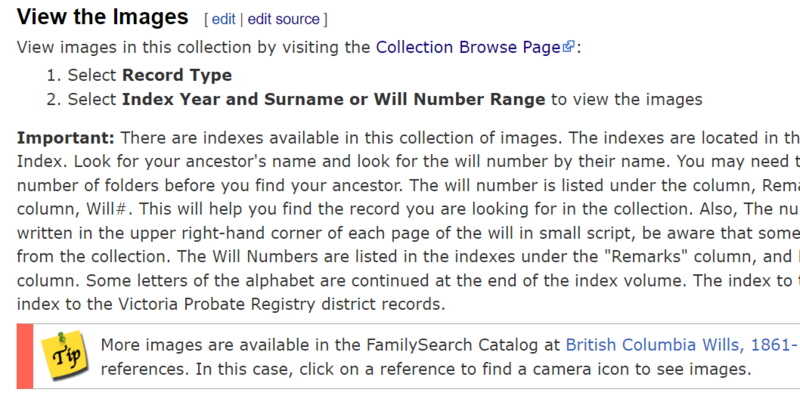Click list number 1 before Select Record Type
Screen dimensions: 800x405
(54, 75)
